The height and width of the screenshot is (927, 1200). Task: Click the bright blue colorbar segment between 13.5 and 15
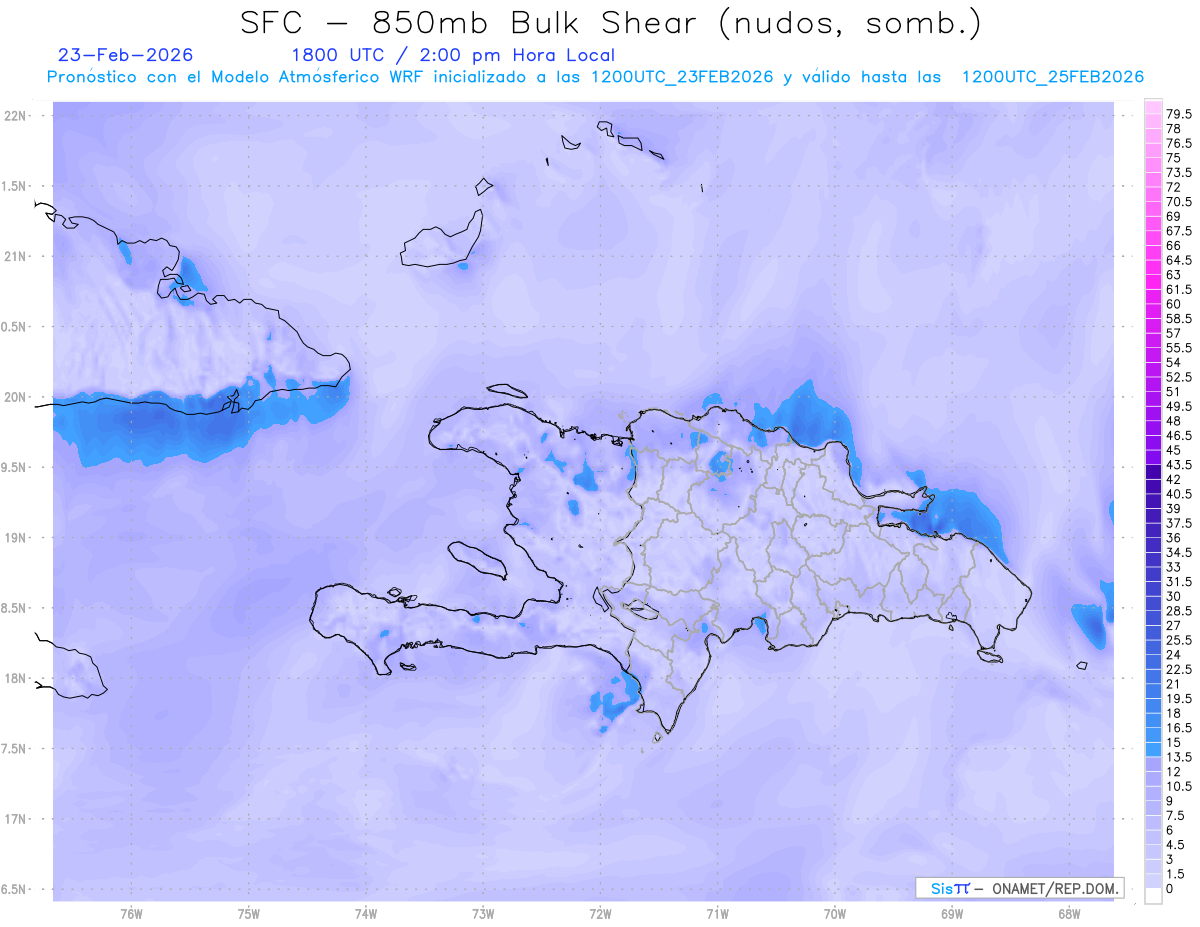pos(1153,749)
